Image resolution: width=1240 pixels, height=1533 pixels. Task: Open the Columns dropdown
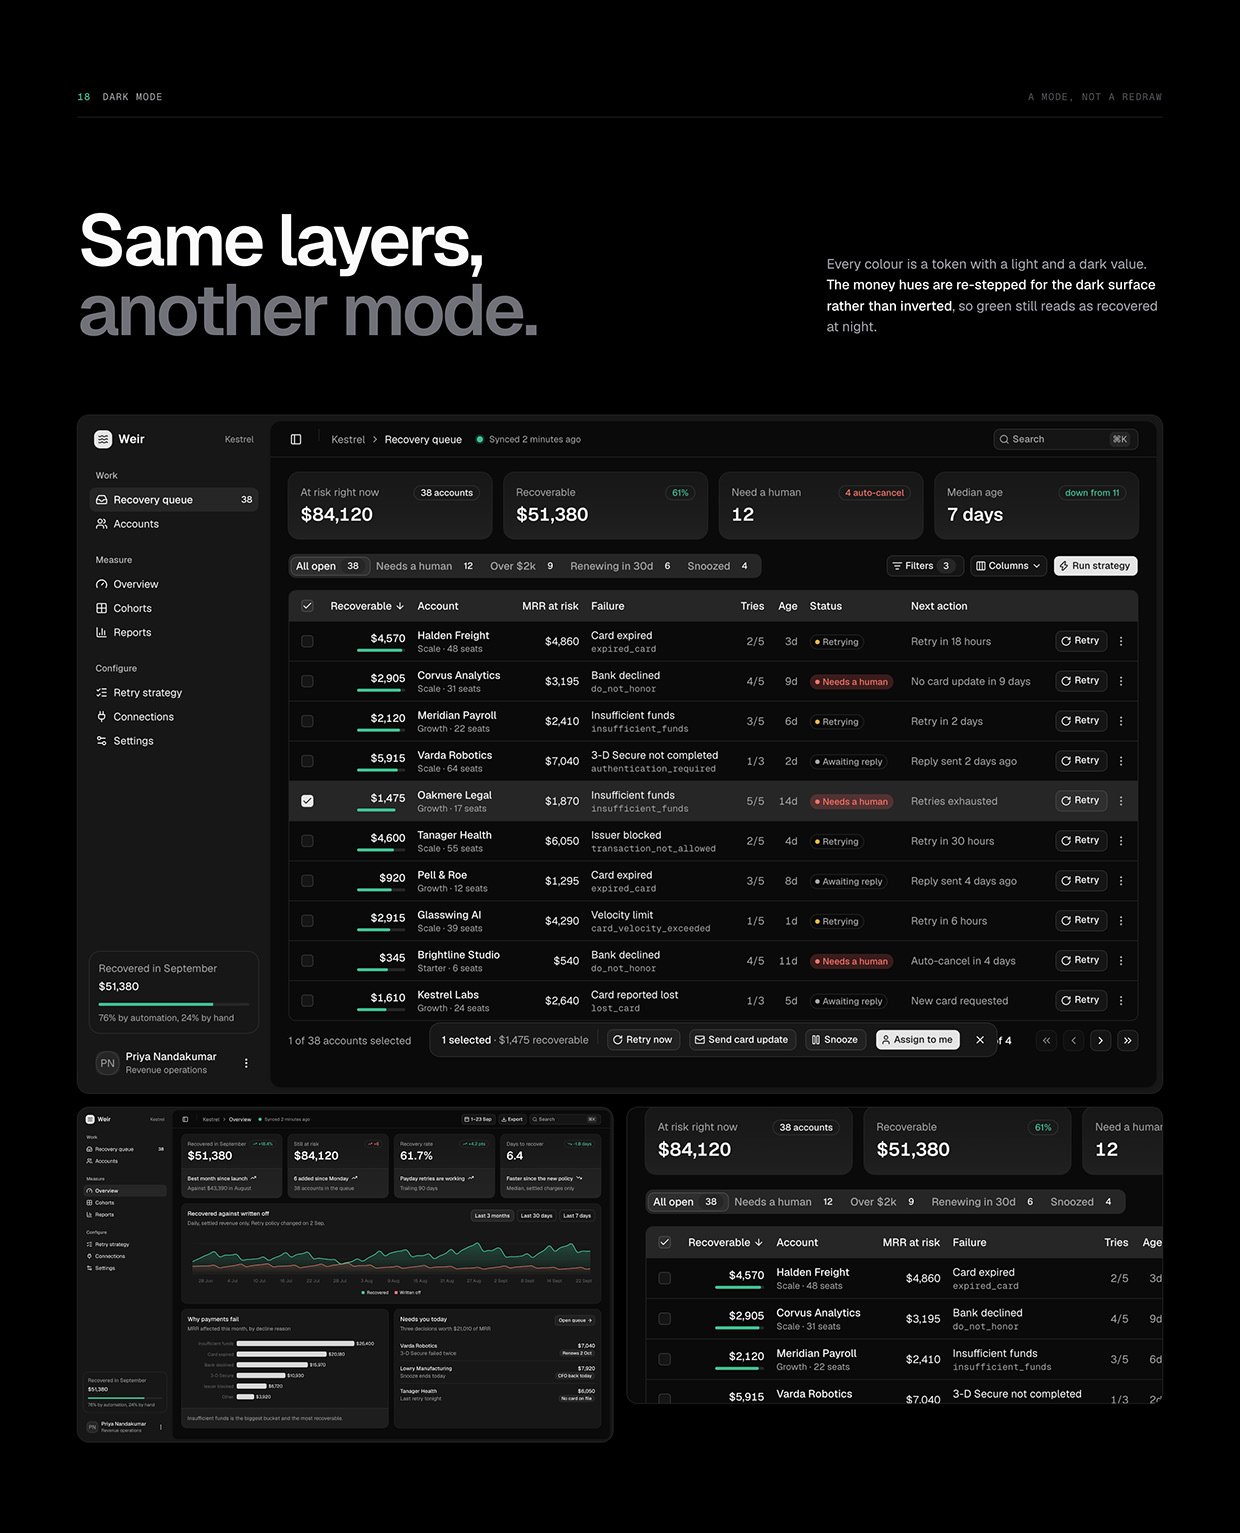point(1008,566)
